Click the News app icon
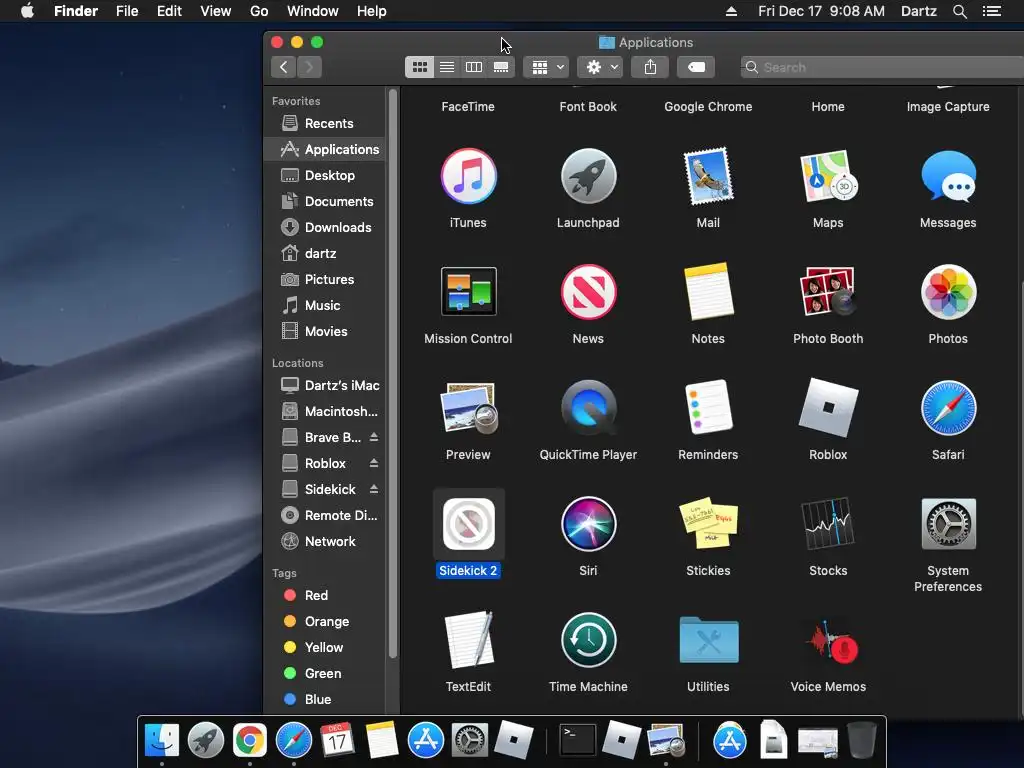 point(588,292)
